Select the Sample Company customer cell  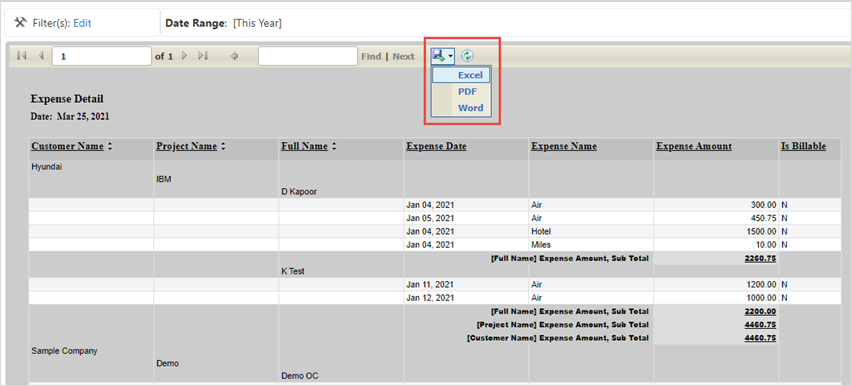[x=65, y=351]
